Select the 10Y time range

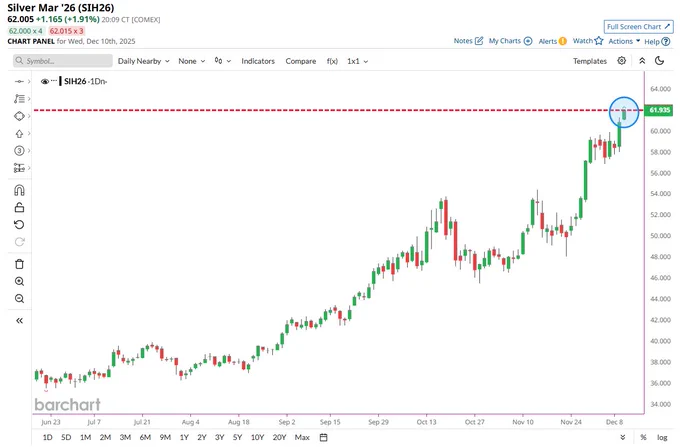click(257, 437)
